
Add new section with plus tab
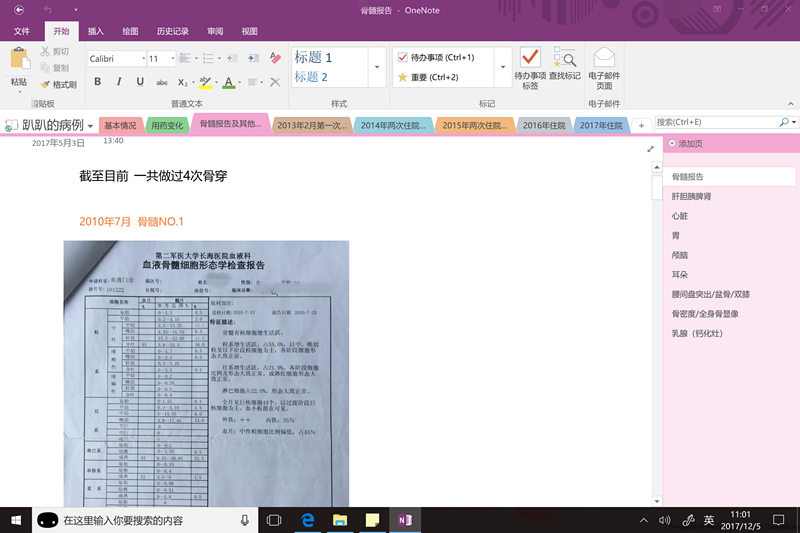pos(641,125)
